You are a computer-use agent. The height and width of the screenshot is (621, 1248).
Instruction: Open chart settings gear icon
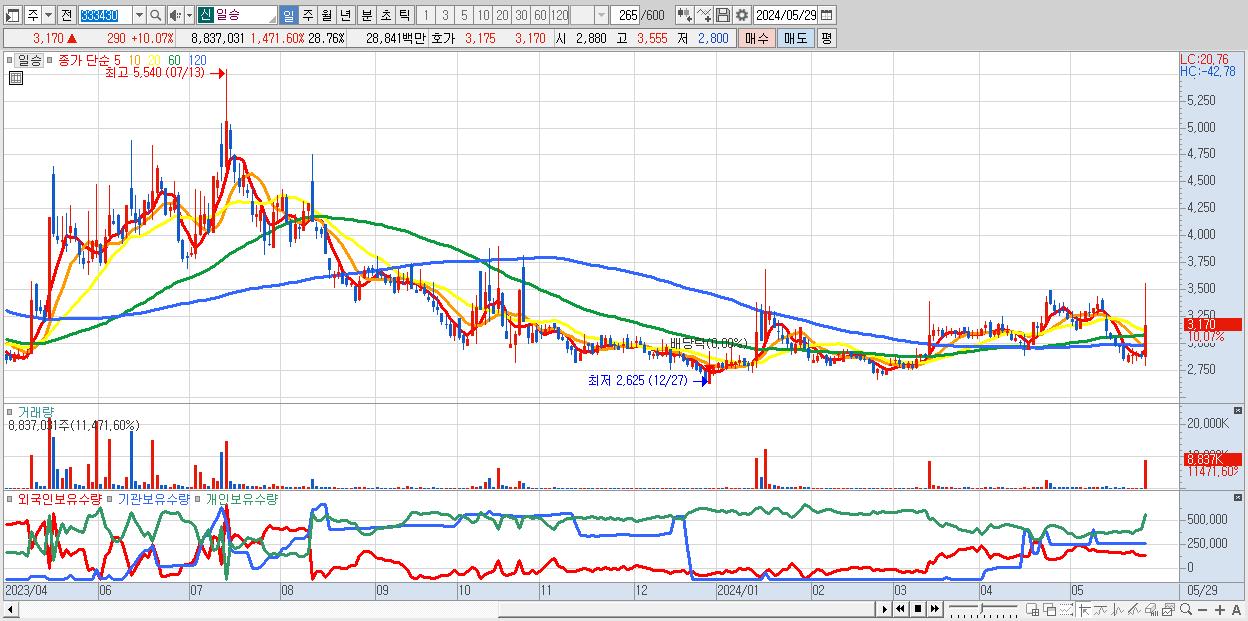tap(742, 15)
